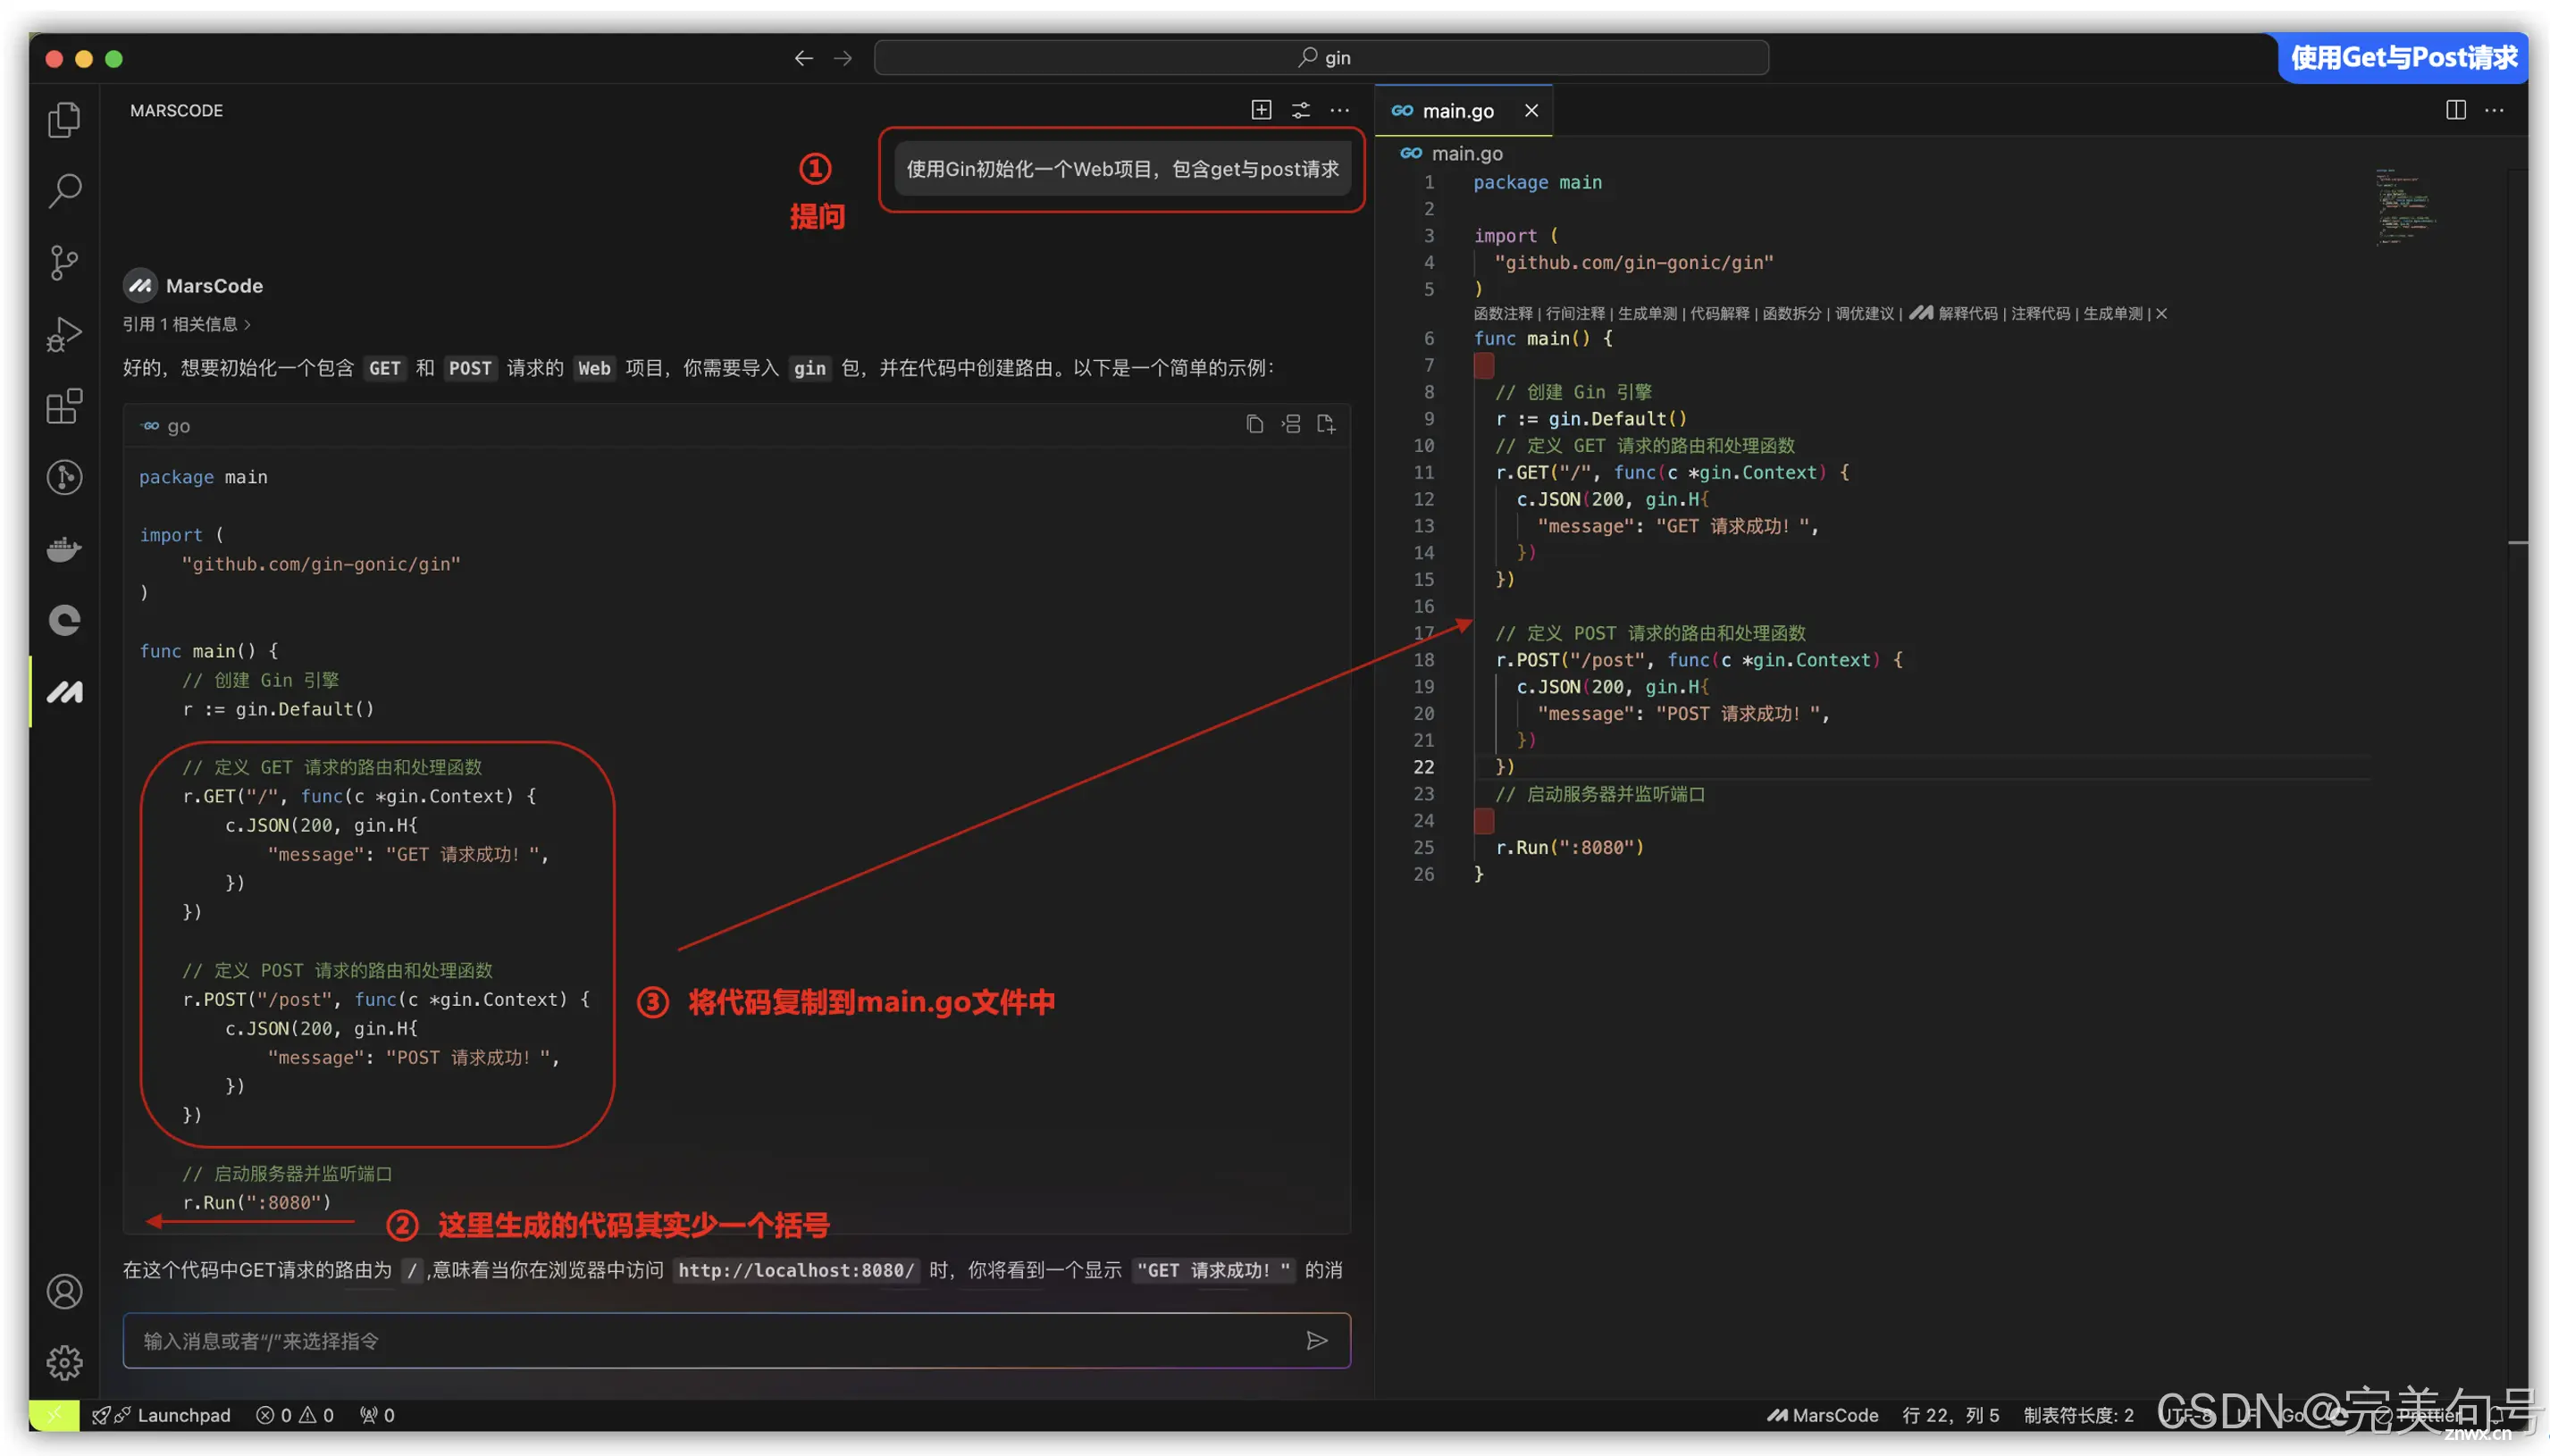Create new file from generated code
Viewport: 2550px width, 1456px height.
click(1326, 424)
